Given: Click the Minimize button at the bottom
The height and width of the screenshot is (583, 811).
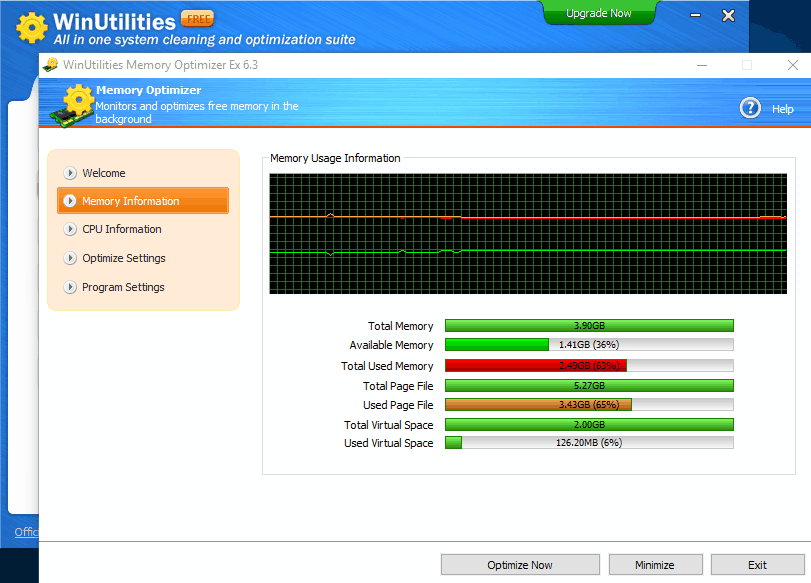Looking at the screenshot, I should (655, 565).
